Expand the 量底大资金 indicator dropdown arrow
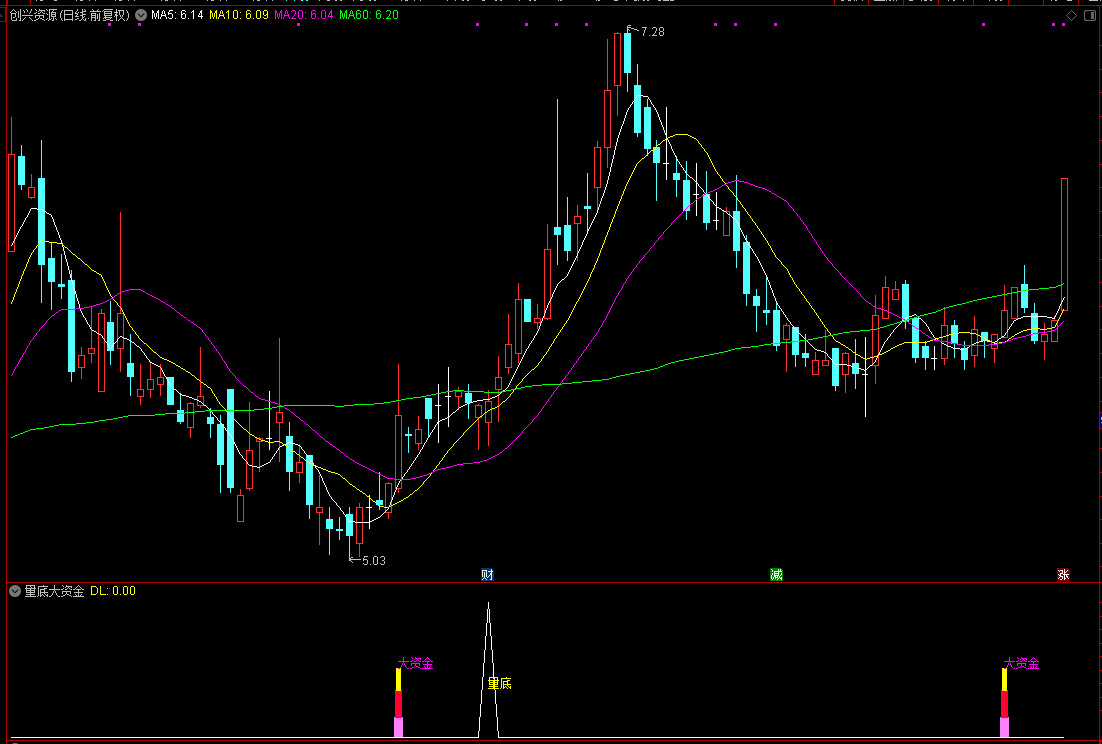Image resolution: width=1102 pixels, height=744 pixels. point(15,592)
